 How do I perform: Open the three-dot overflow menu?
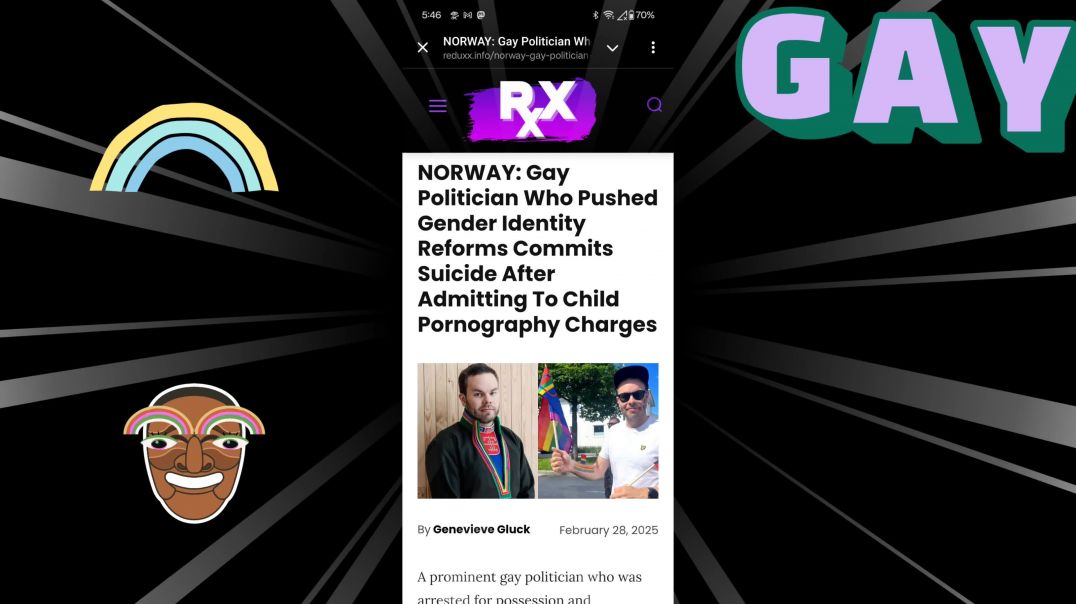pyautogui.click(x=653, y=47)
